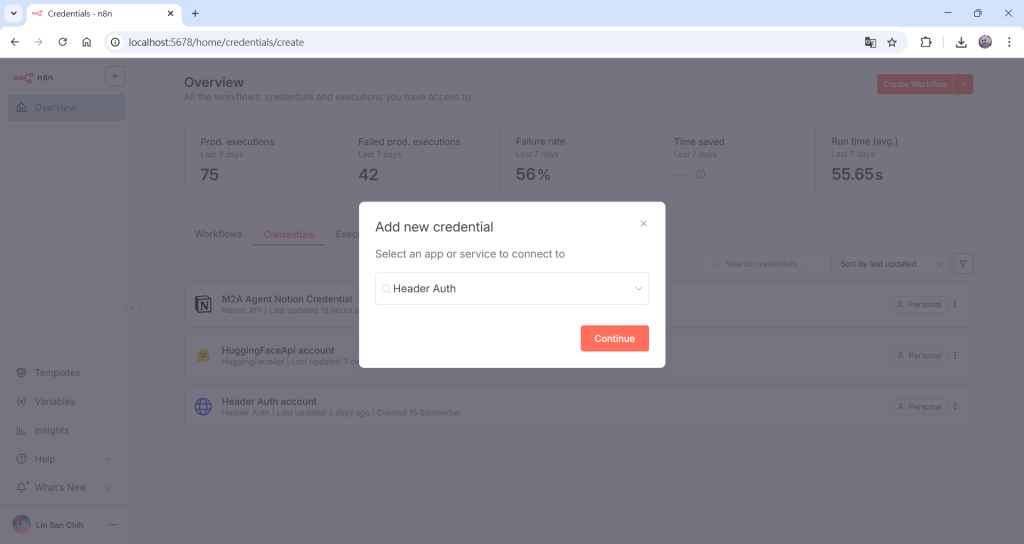This screenshot has width=1024, height=544.
Task: Click the search icon in the credential selector
Action: [x=386, y=289]
